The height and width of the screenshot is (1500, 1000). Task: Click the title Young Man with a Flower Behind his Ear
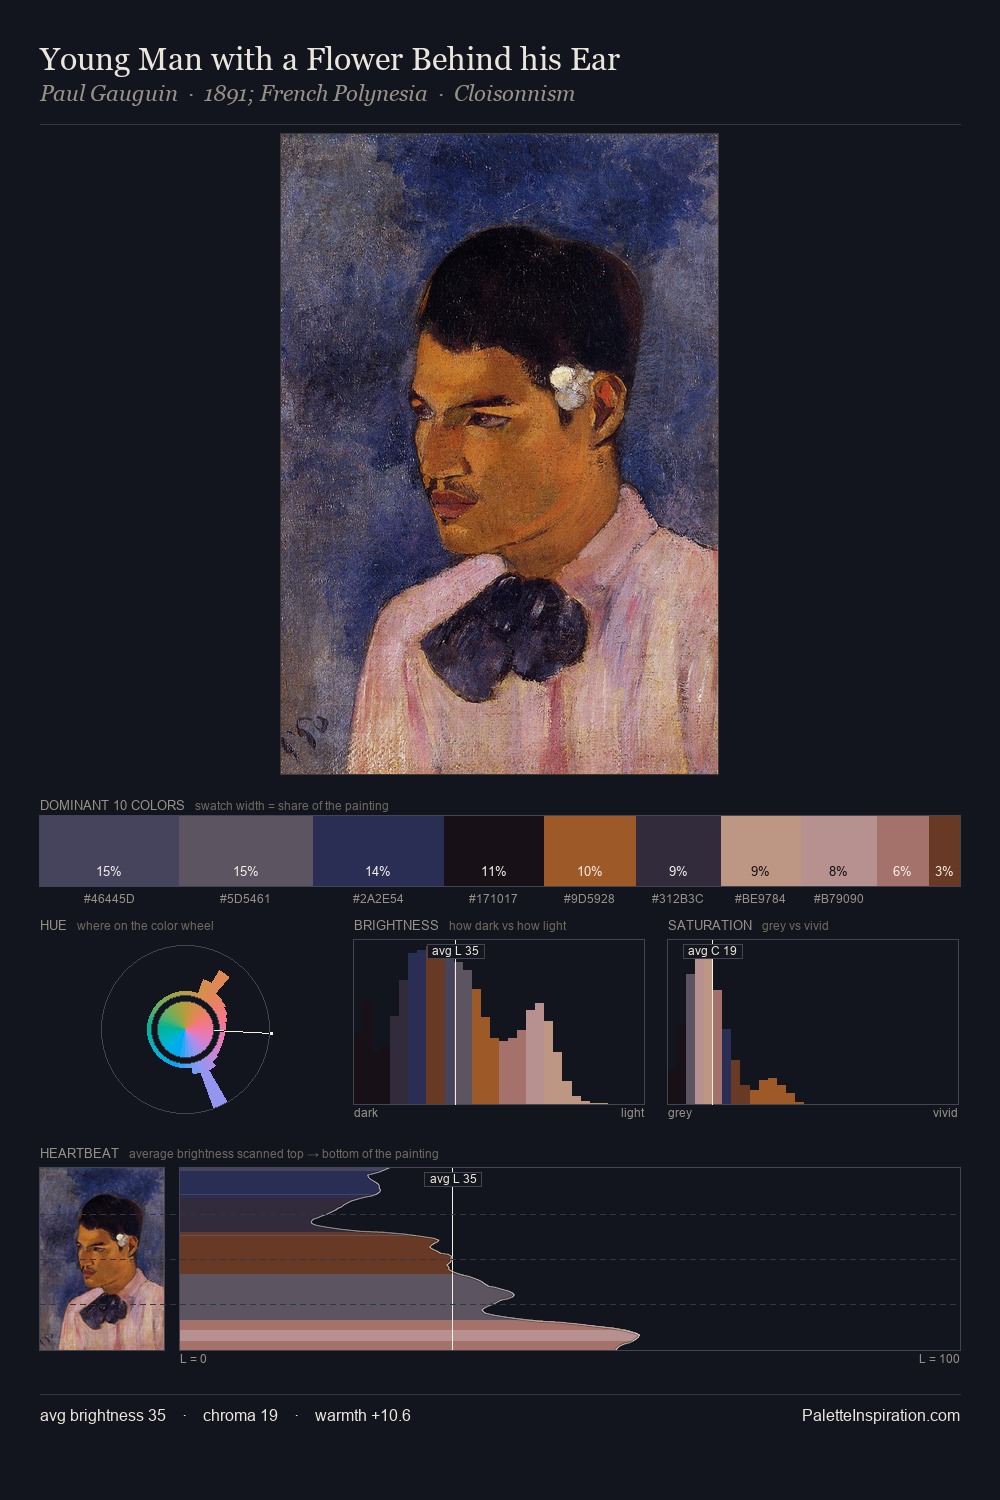click(x=330, y=60)
